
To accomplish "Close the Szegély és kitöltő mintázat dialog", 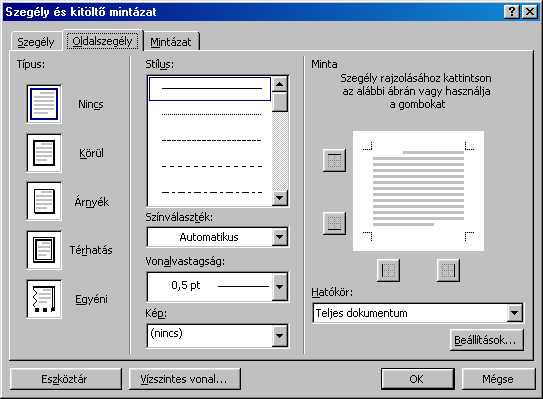I will (x=530, y=12).
